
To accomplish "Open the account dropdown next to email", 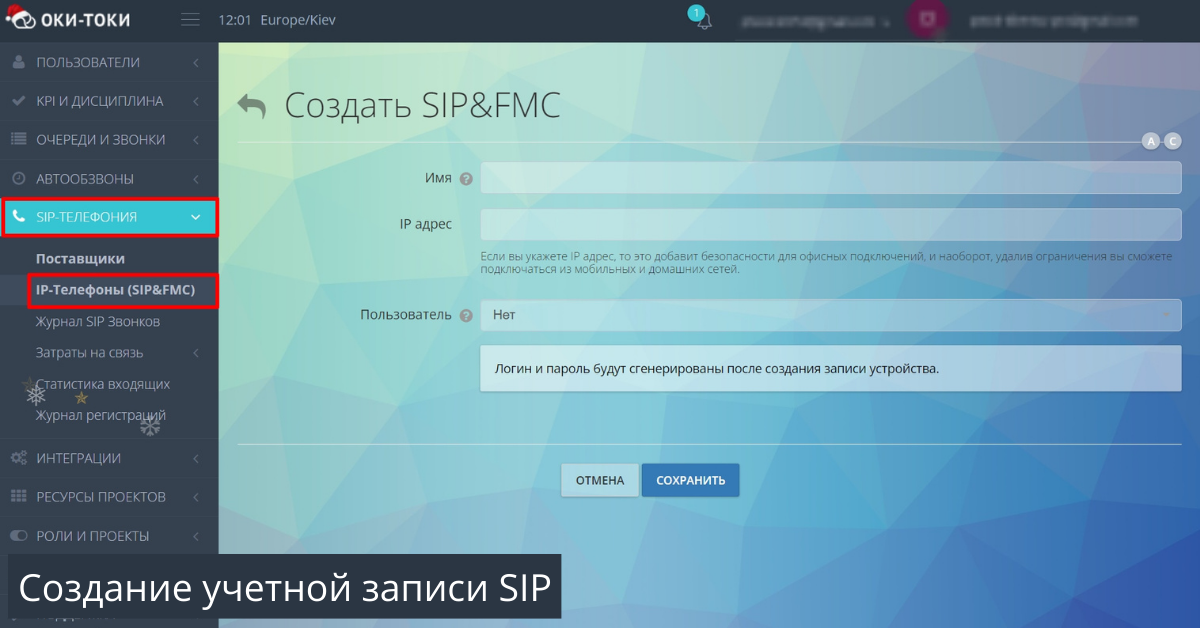I will point(884,20).
